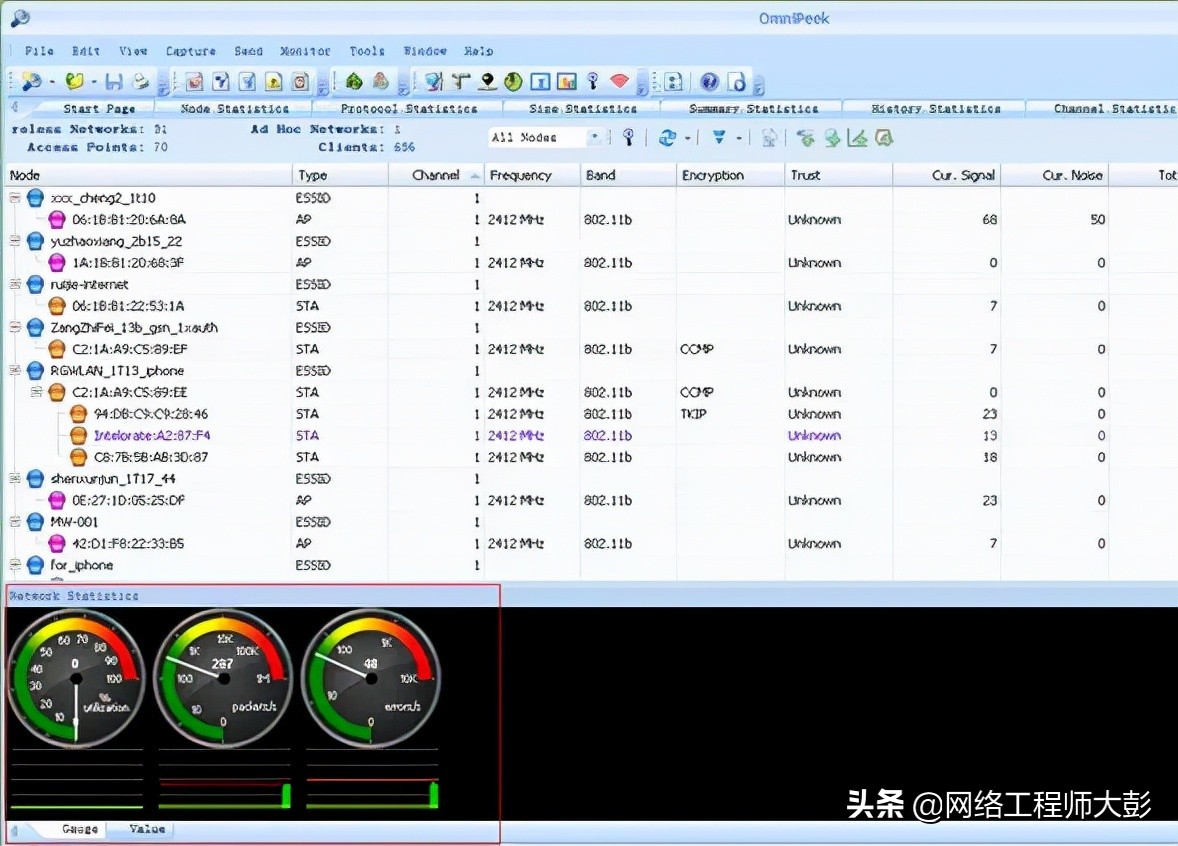This screenshot has width=1178, height=846.
Task: Switch to the Value tab below gauges
Action: [x=147, y=829]
